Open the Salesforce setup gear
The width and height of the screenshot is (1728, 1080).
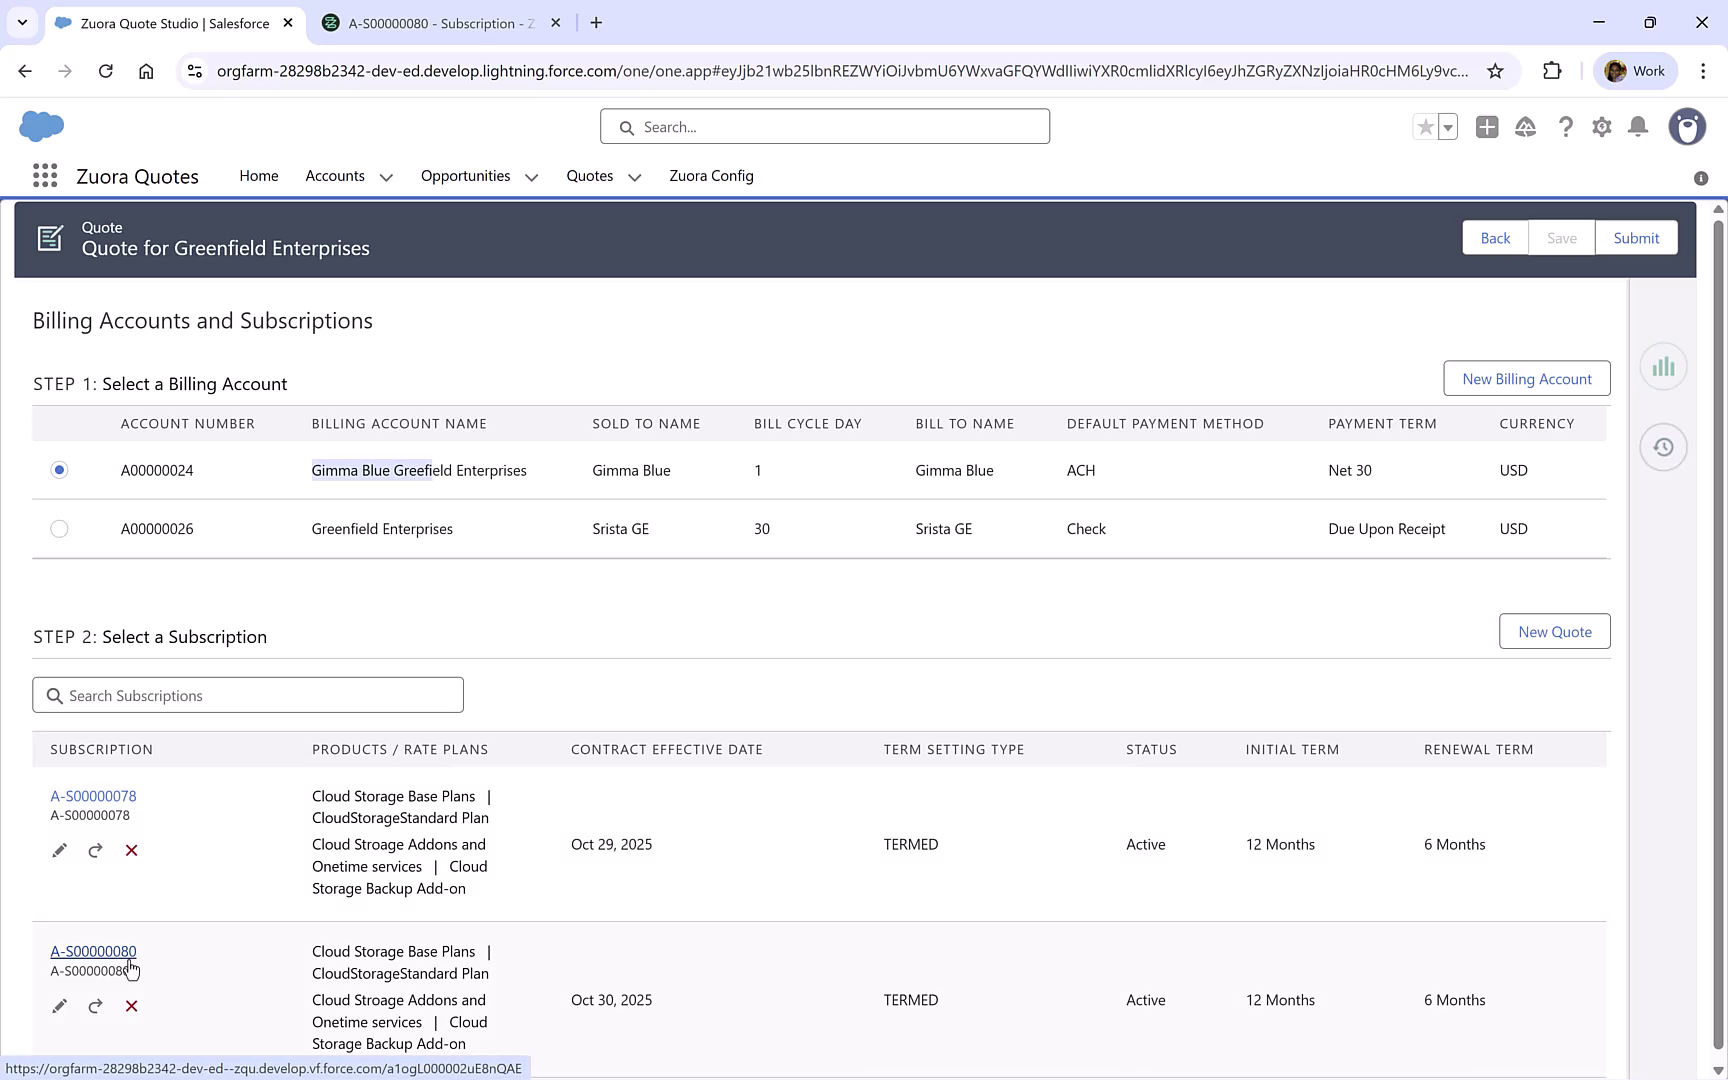pos(1602,127)
